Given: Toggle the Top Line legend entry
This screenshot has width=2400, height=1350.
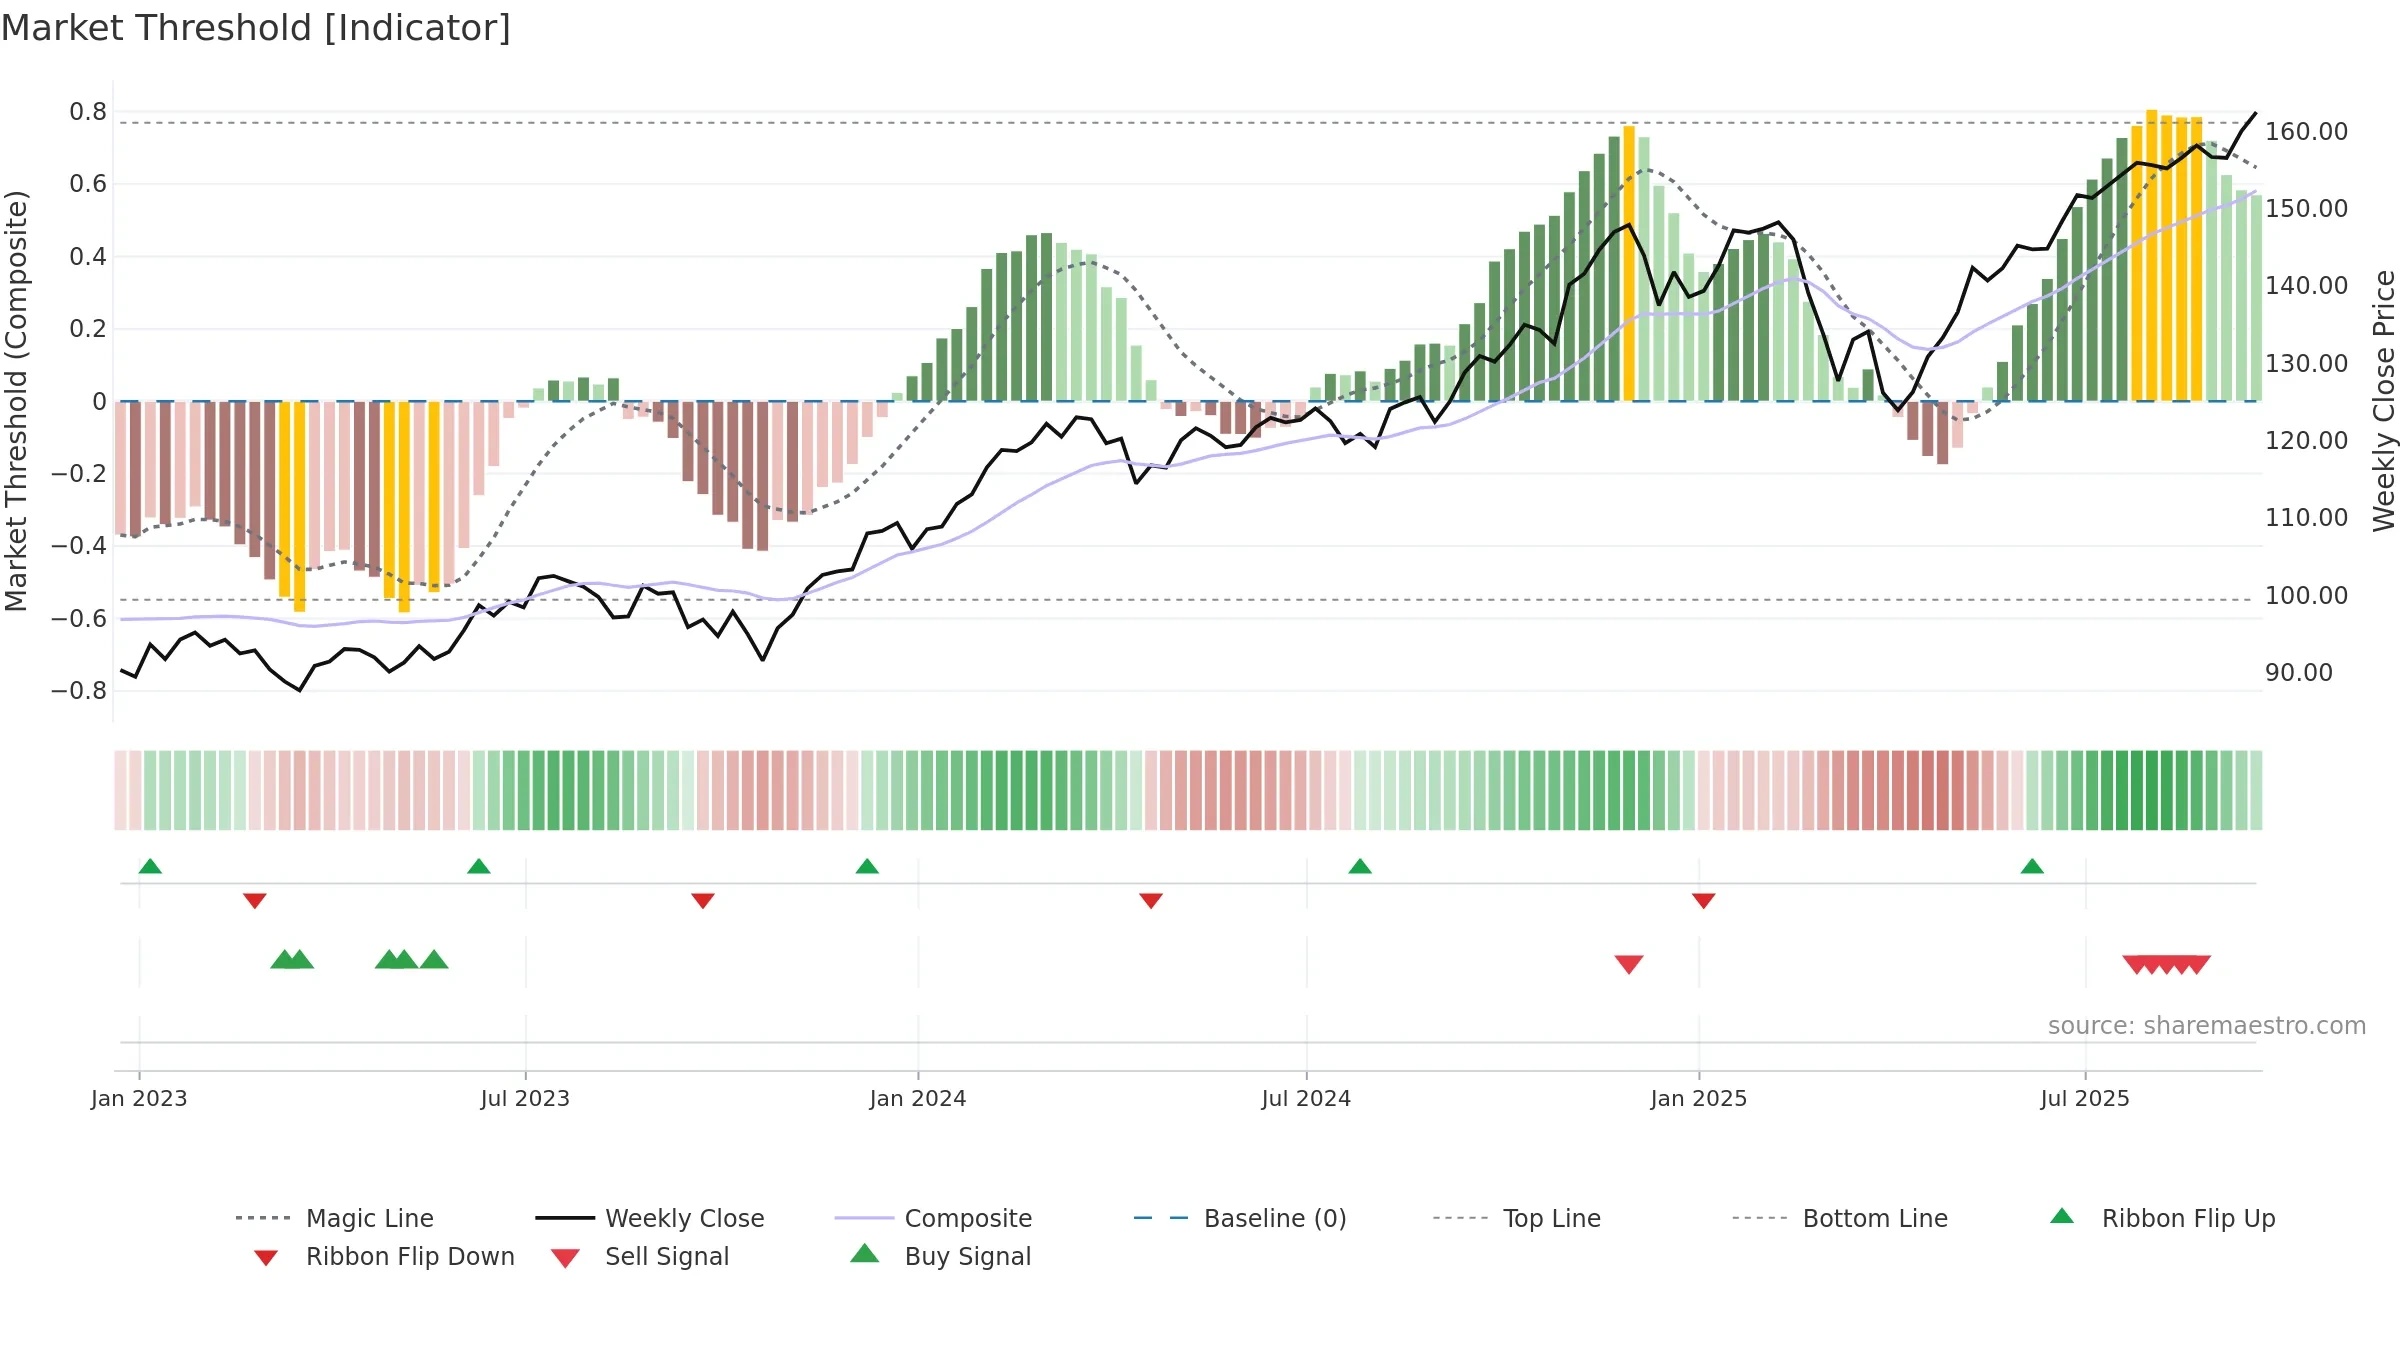Looking at the screenshot, I should coord(1517,1218).
